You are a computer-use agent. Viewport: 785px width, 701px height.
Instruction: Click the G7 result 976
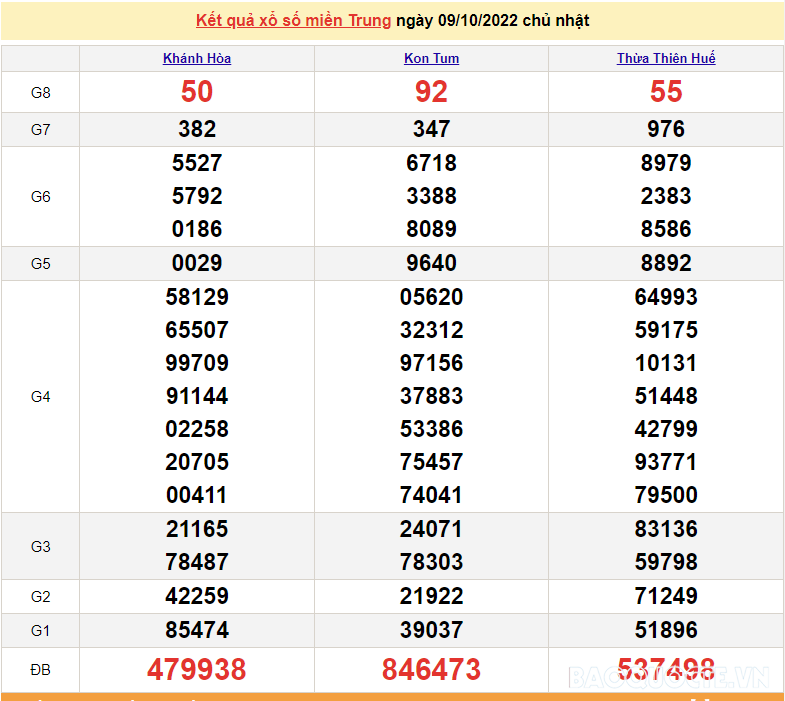tap(666, 129)
